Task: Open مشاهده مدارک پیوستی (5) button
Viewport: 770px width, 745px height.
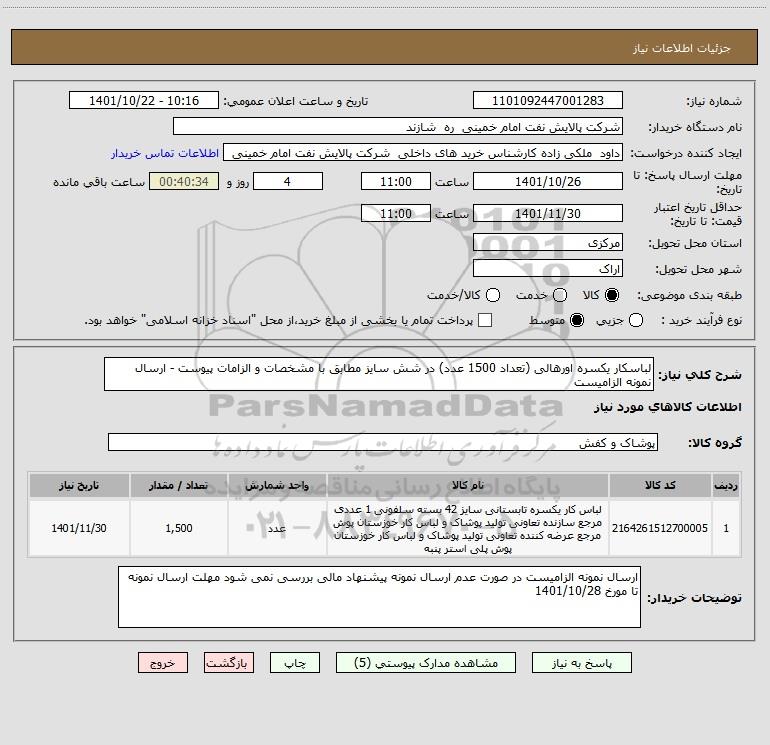Action: pyautogui.click(x=426, y=663)
